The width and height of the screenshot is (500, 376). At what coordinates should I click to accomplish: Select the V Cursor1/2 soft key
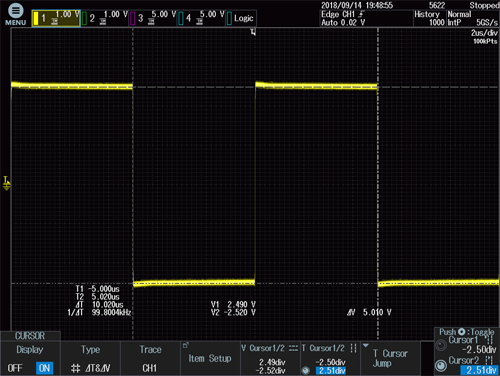click(270, 358)
